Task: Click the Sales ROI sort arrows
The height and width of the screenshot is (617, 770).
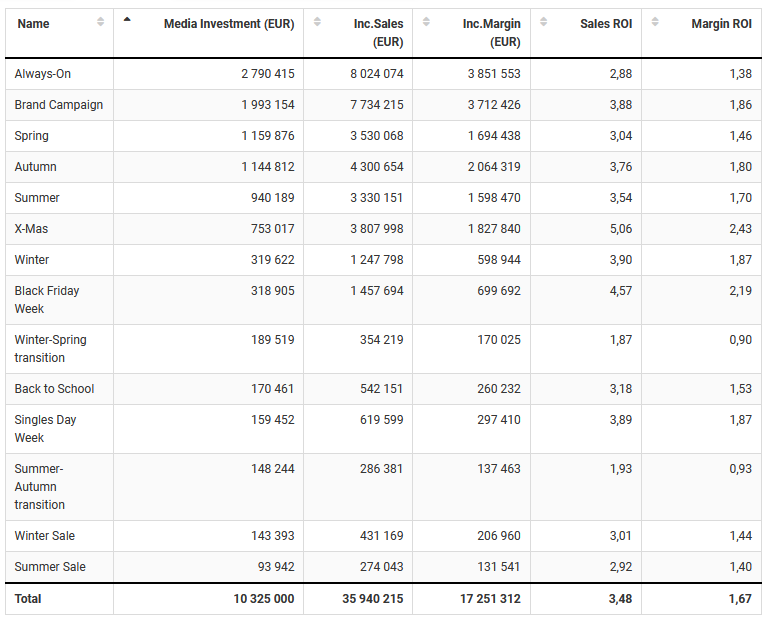Action: (x=544, y=22)
